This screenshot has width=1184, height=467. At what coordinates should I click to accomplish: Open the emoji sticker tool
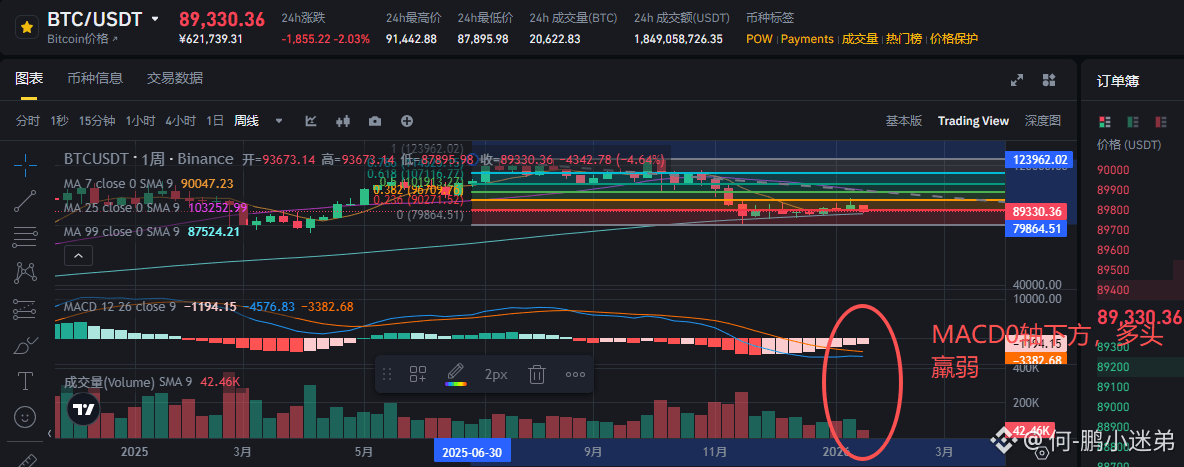(26, 416)
